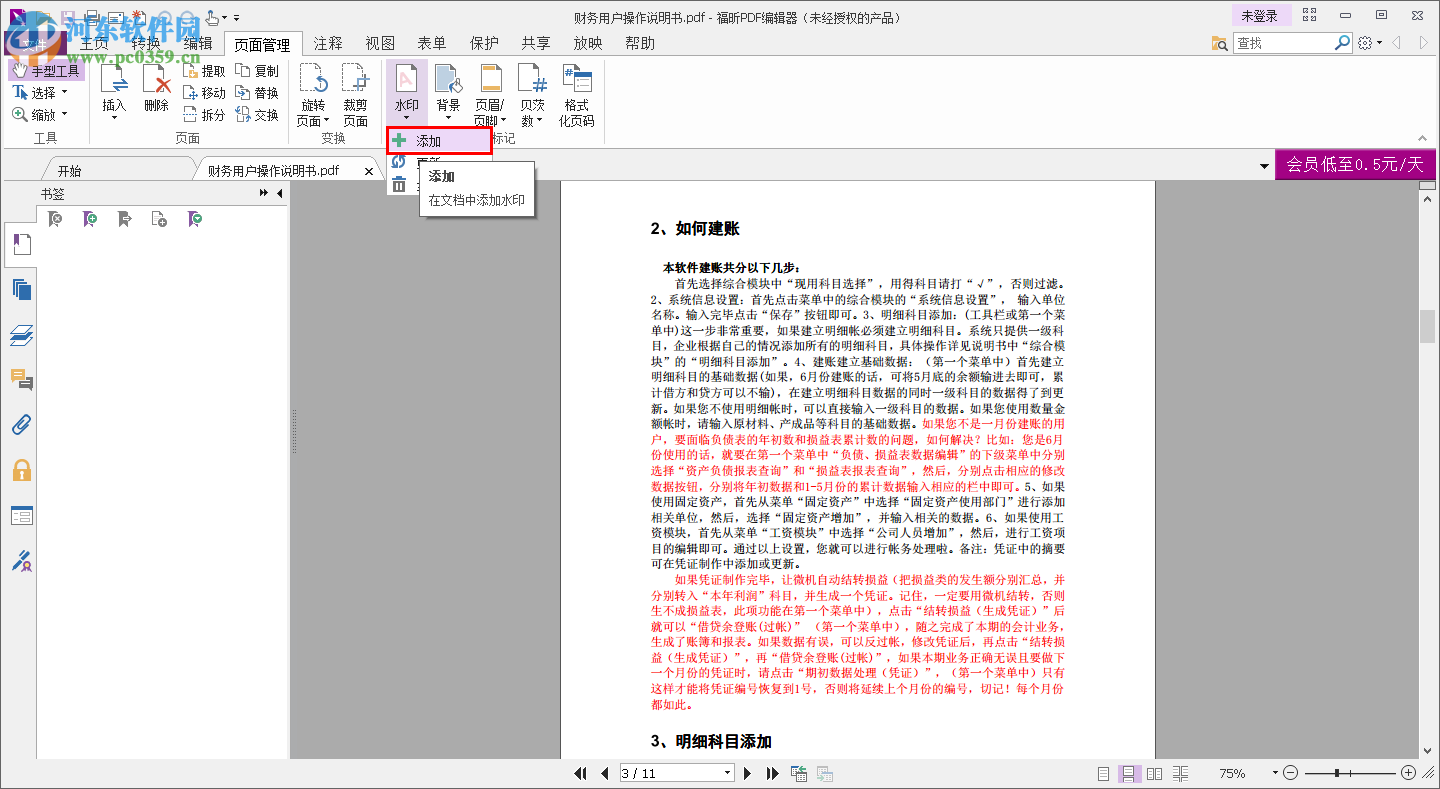Expand the Zoom (缩放) tool dropdown

pos(64,115)
